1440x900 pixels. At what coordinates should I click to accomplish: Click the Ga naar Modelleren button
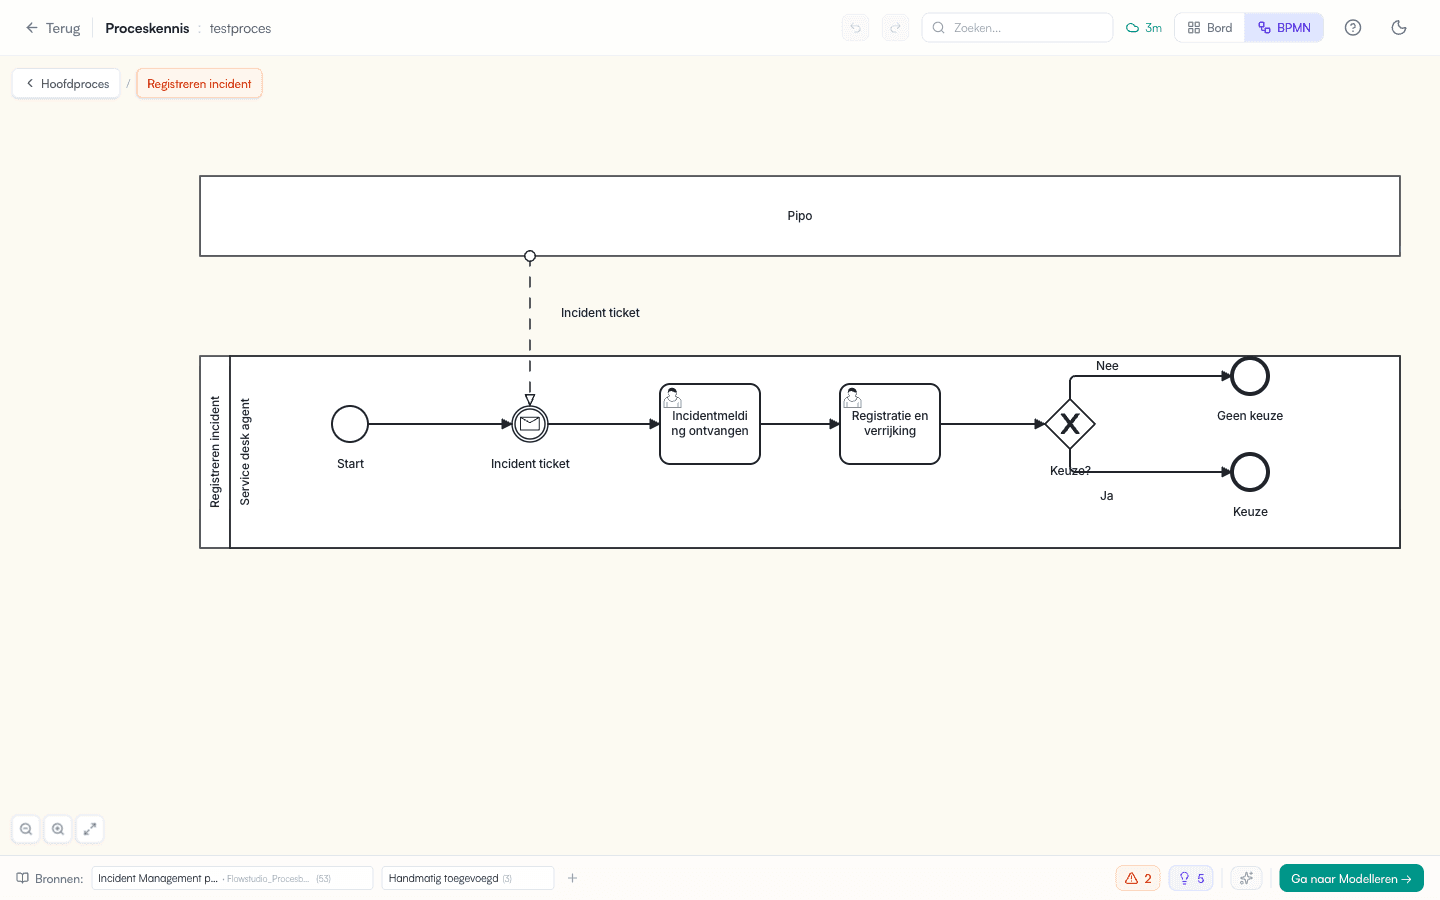1351,878
